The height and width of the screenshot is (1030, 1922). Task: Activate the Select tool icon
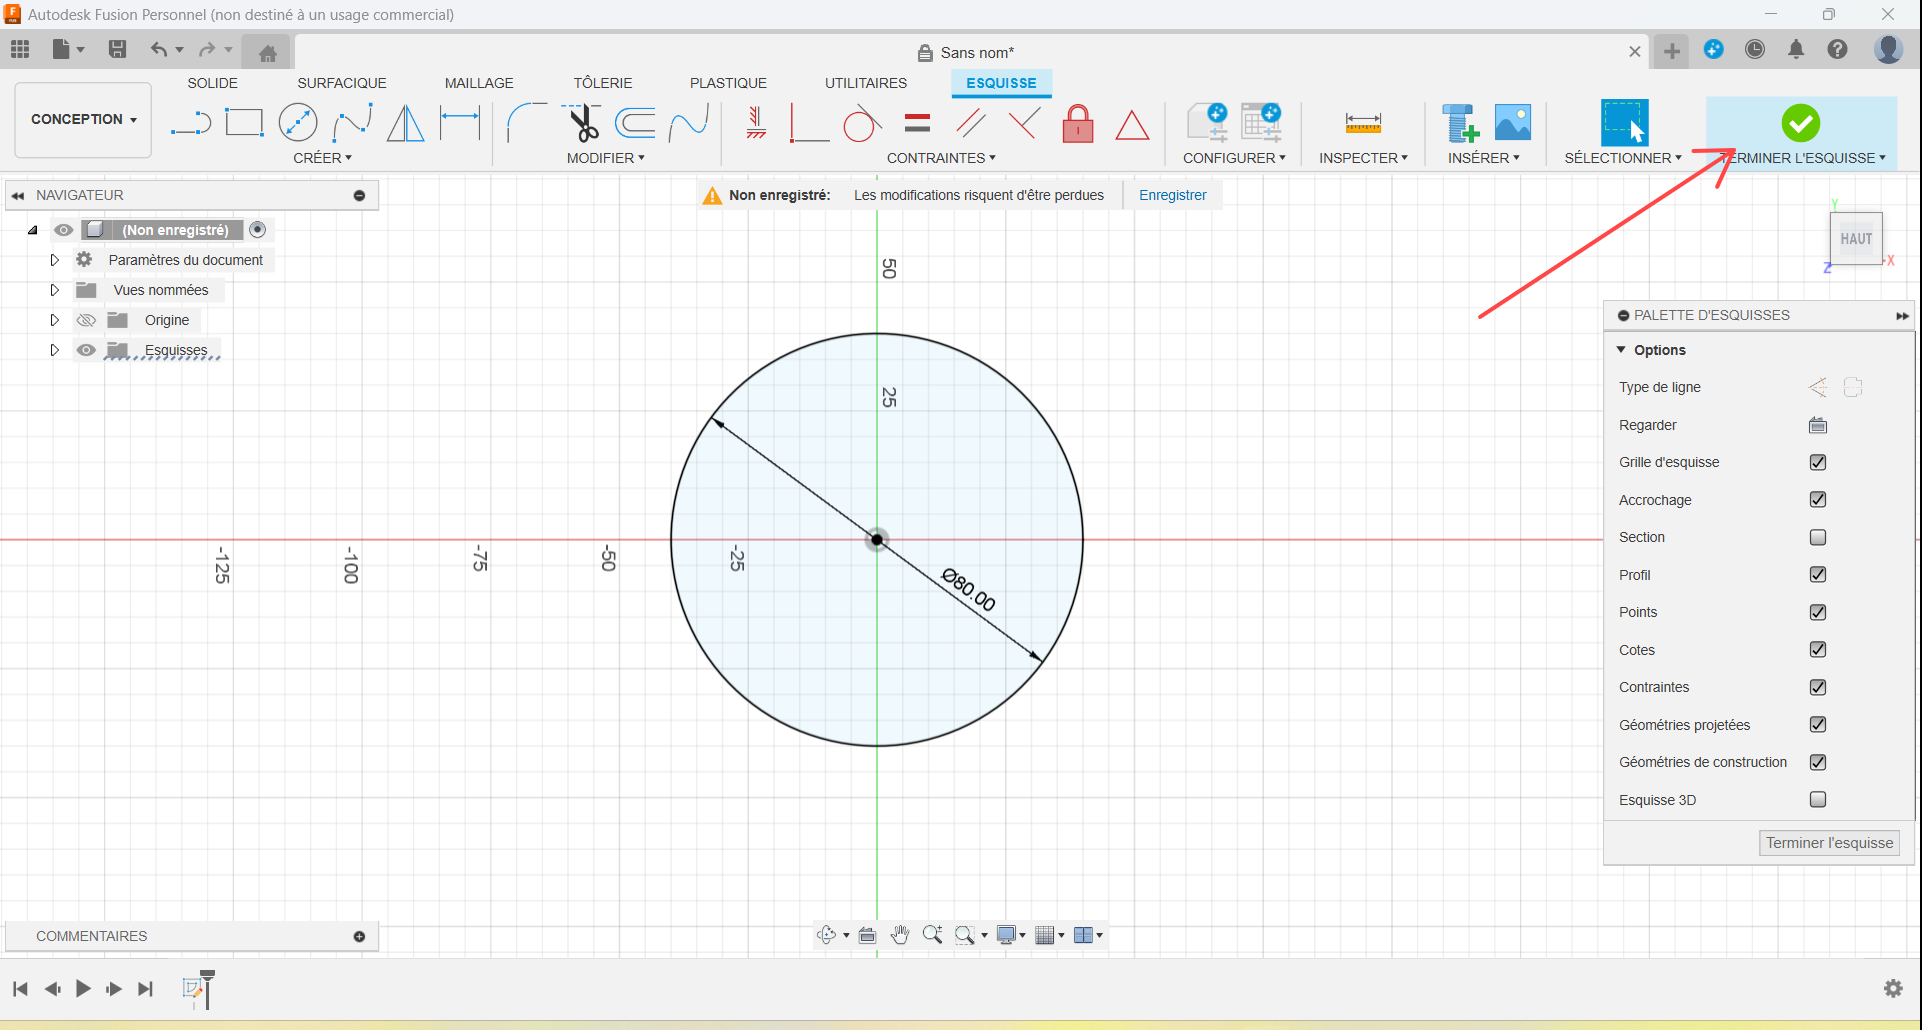tap(1624, 123)
